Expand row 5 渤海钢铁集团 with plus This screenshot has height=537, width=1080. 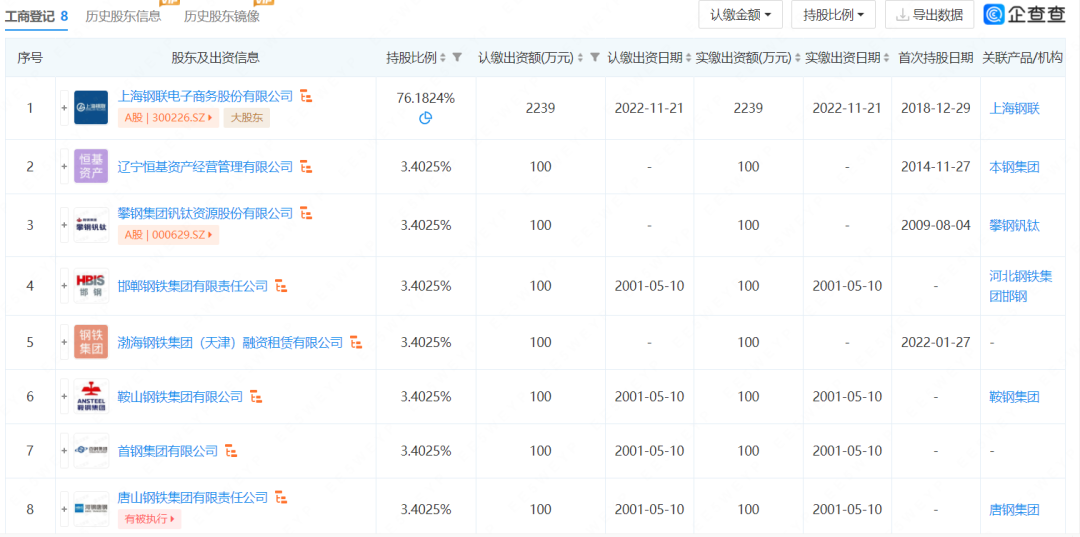[64, 342]
